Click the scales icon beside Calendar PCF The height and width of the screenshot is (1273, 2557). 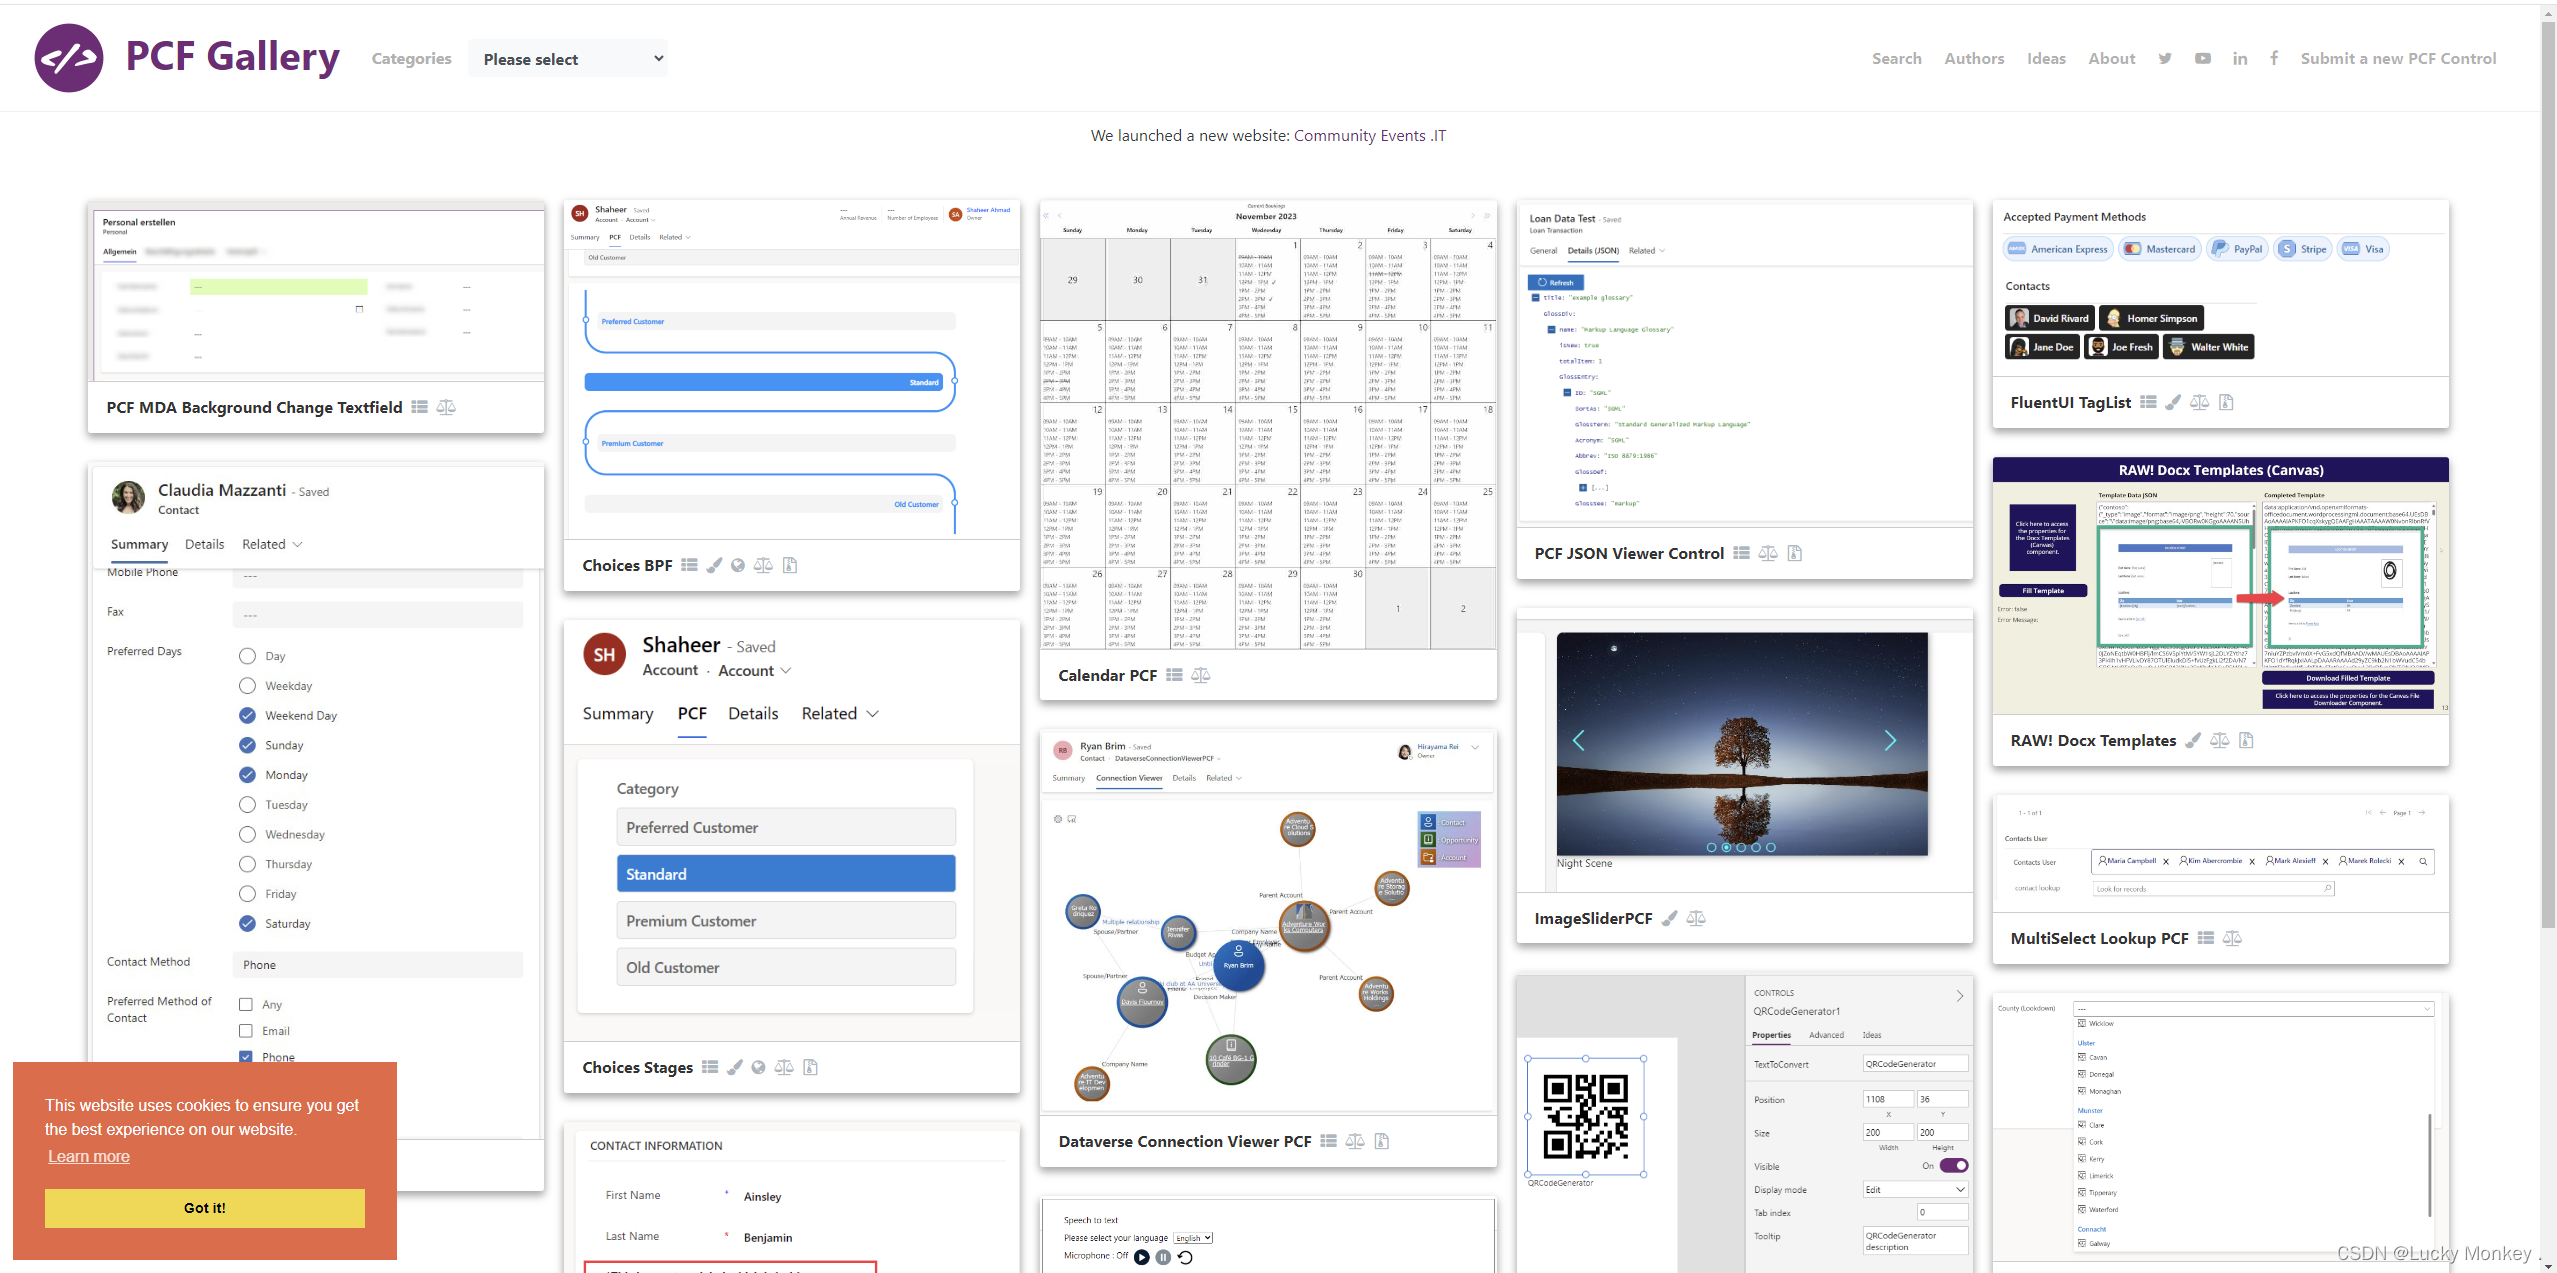tap(1201, 675)
